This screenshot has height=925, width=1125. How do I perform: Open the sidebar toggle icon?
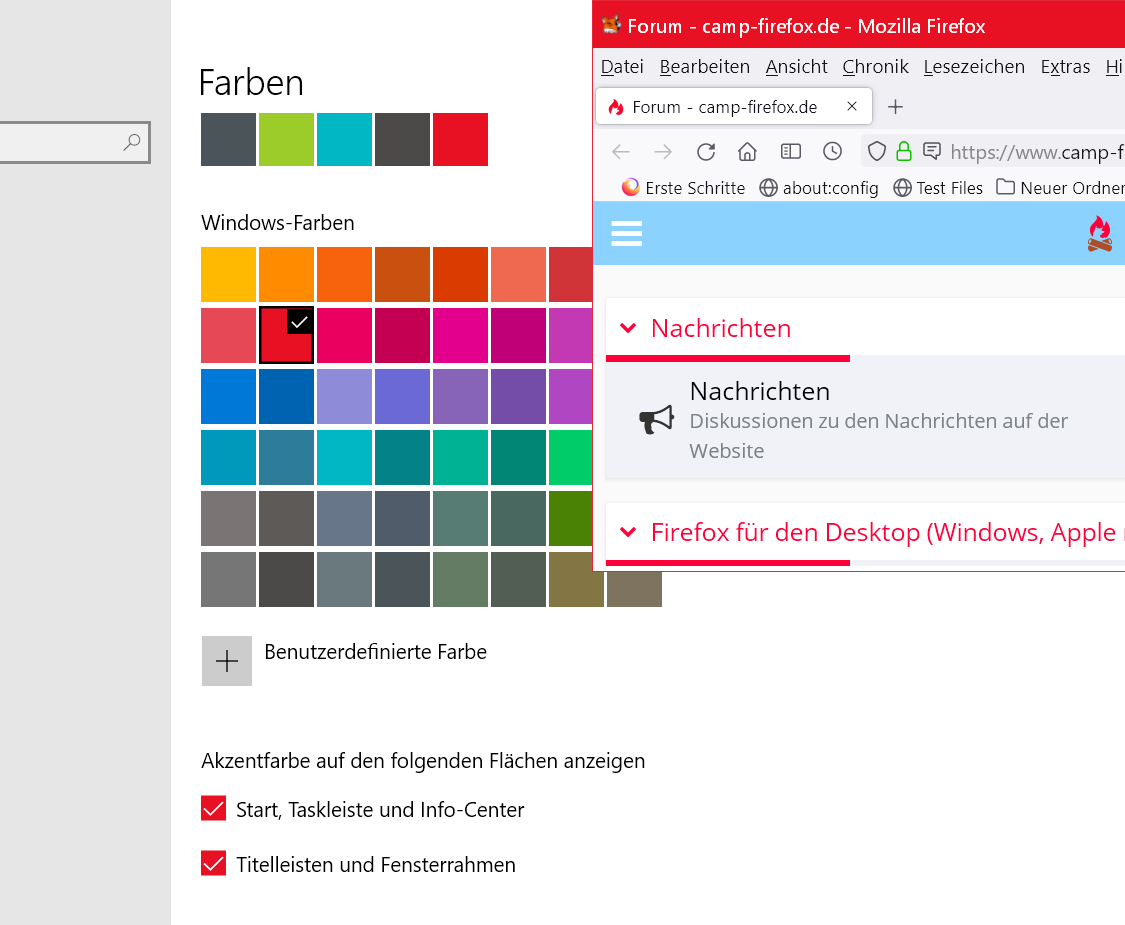click(791, 152)
